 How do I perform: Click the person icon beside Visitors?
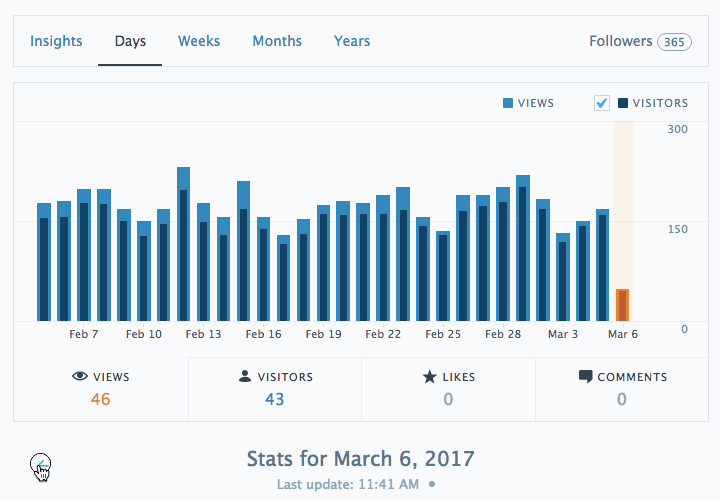pyautogui.click(x=245, y=377)
